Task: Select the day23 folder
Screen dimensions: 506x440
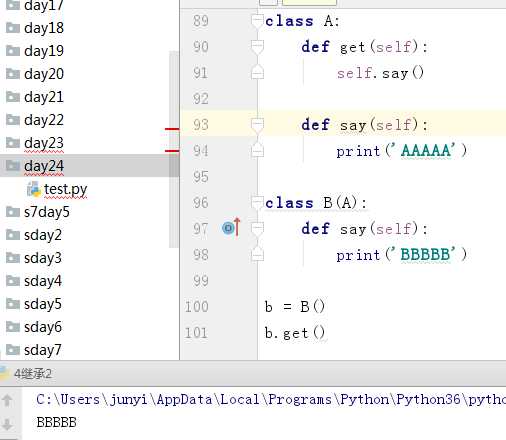Action: [43, 143]
